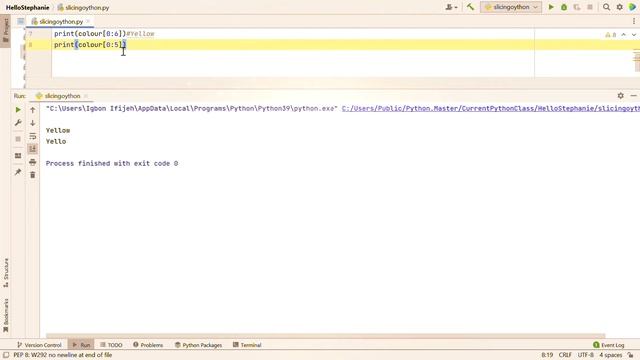The image size is (640, 360).
Task: Open the TODO tool window
Action: tap(111, 345)
